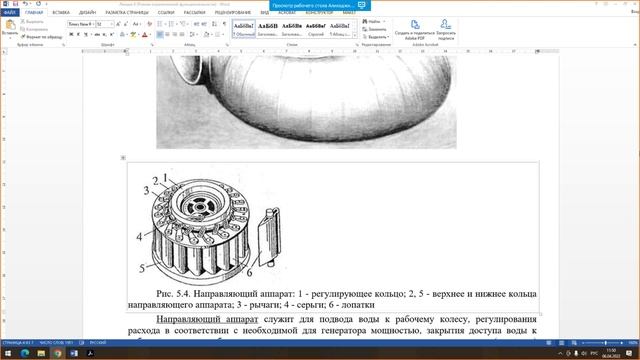Save document via Quick Access Toolbar

click(16, 4)
